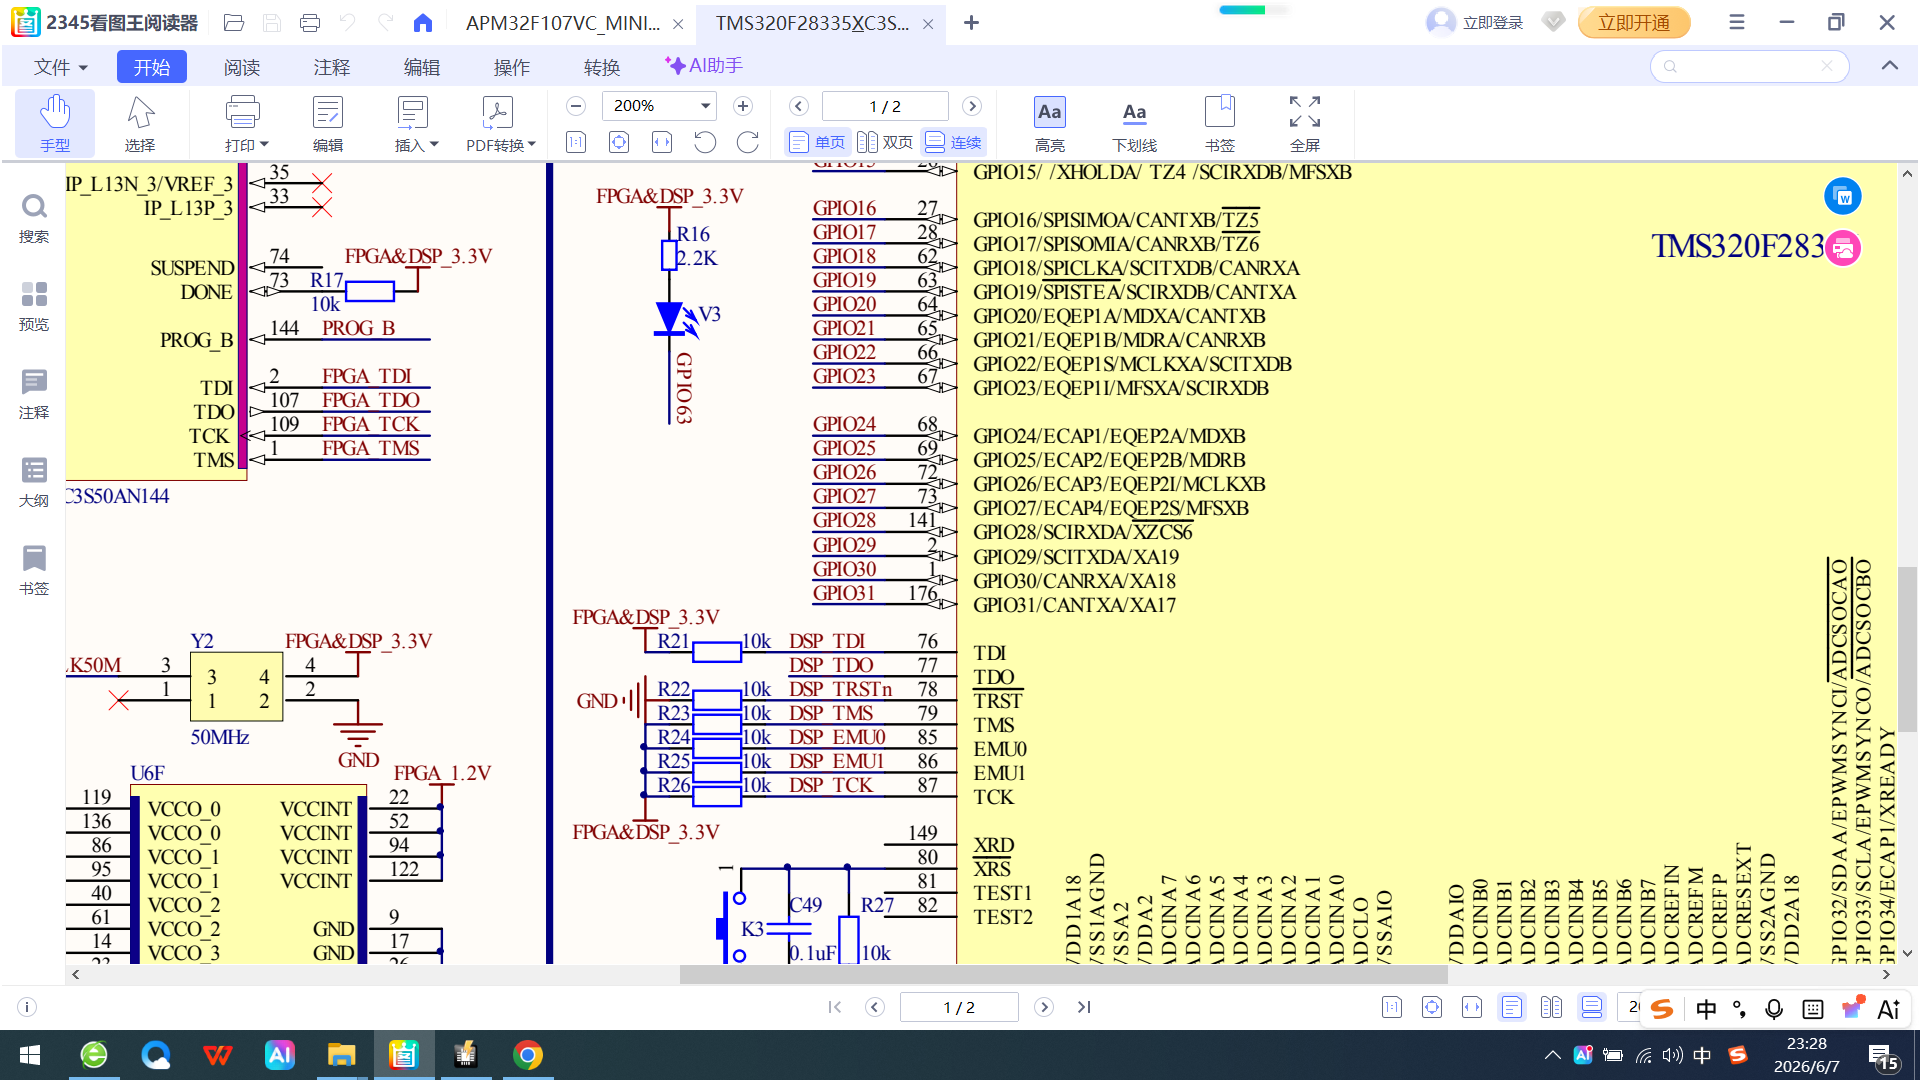The height and width of the screenshot is (1080, 1920).
Task: Click the horizontal scrollbar thumb
Action: (x=1063, y=974)
